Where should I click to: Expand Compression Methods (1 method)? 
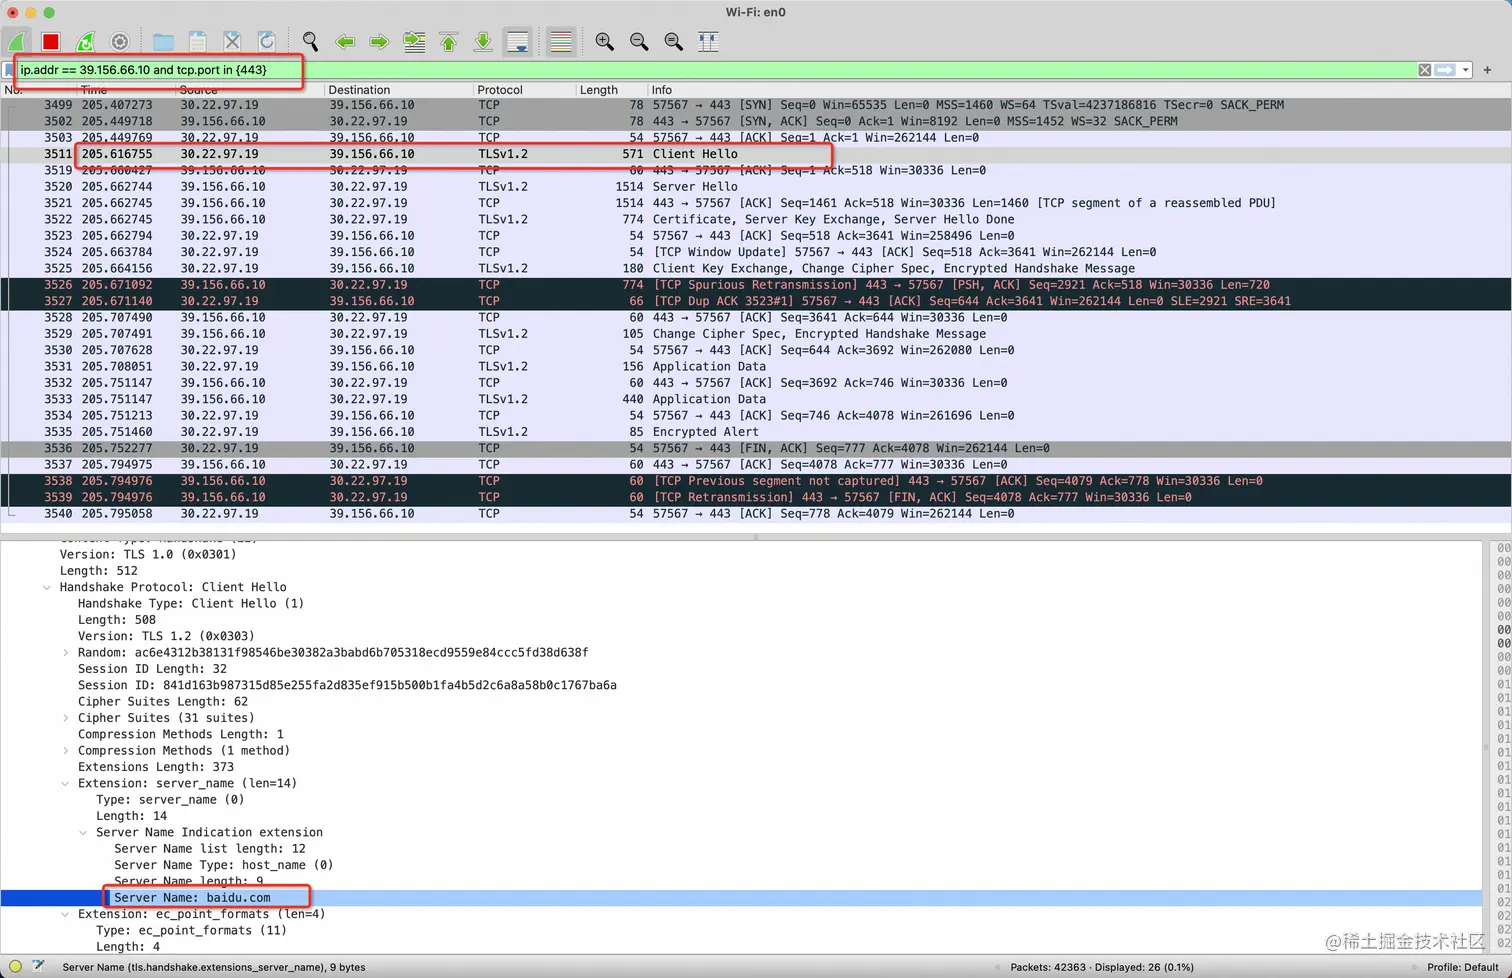pos(65,750)
